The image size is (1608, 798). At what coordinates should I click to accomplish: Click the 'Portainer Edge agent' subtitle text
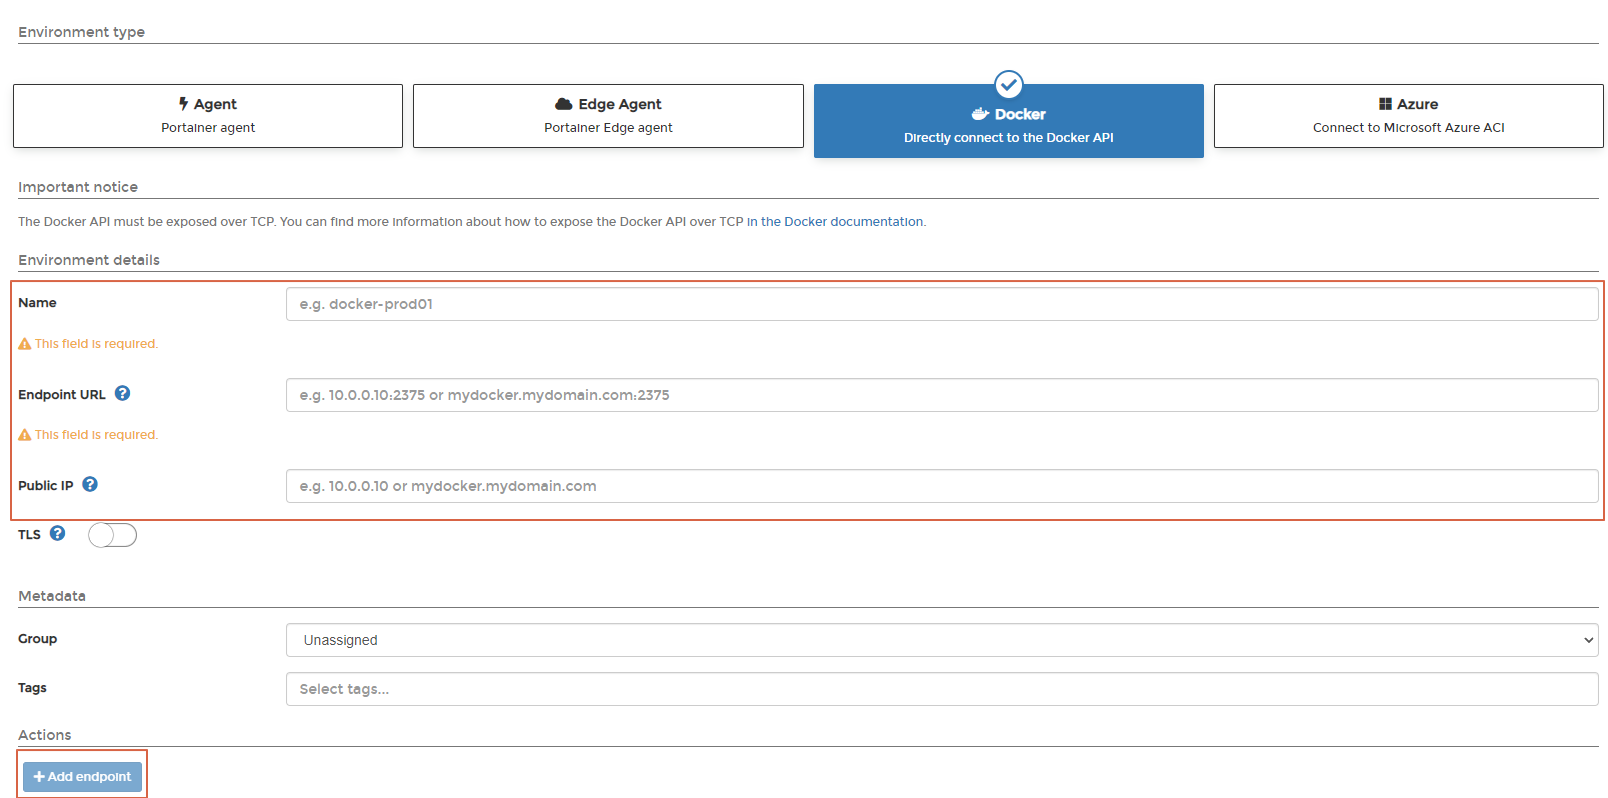[608, 128]
